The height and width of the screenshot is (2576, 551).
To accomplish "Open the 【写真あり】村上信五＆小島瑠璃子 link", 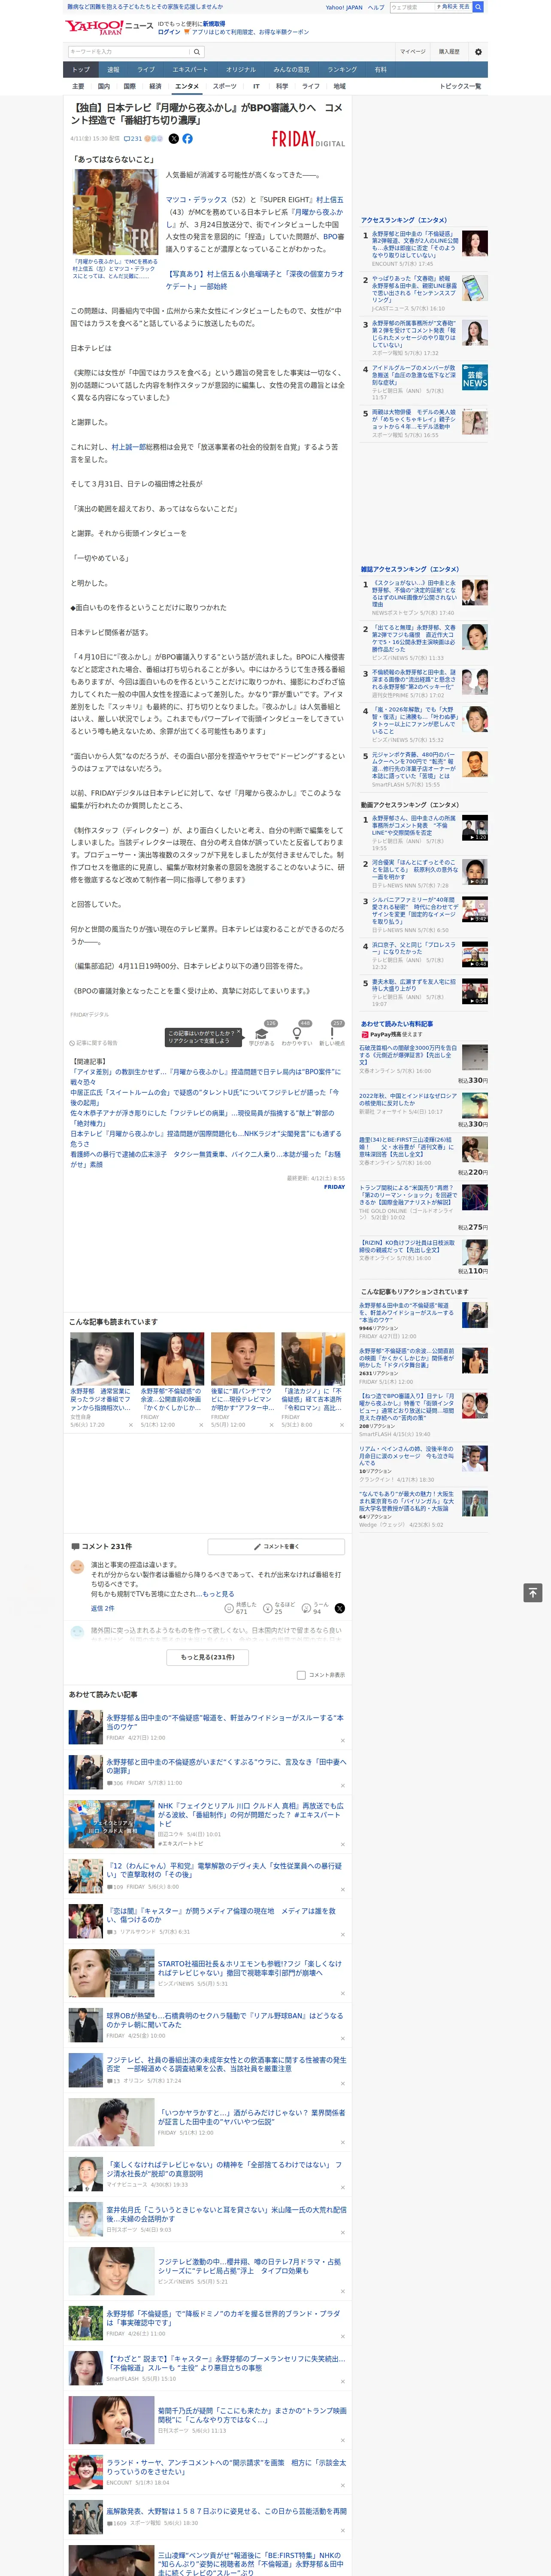I will click(254, 280).
